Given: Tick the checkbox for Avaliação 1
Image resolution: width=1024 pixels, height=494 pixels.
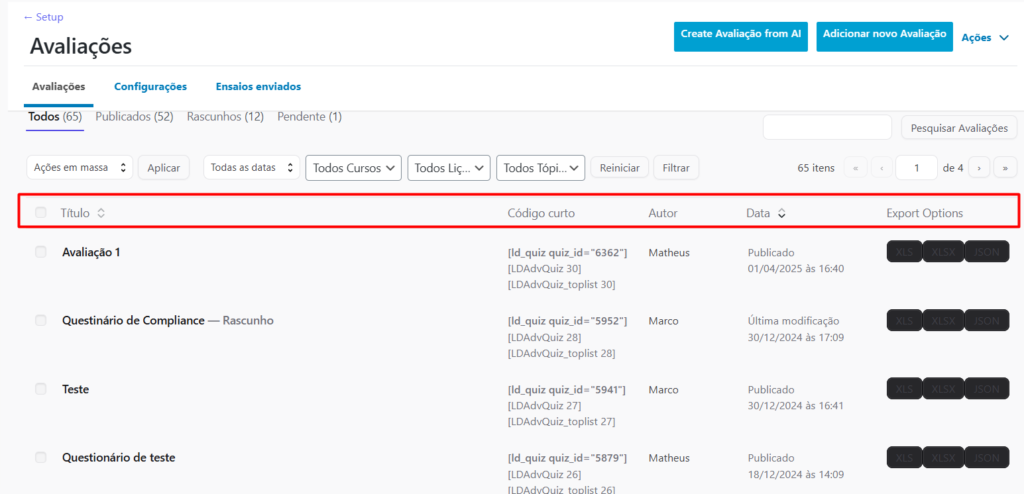Looking at the screenshot, I should point(41,252).
